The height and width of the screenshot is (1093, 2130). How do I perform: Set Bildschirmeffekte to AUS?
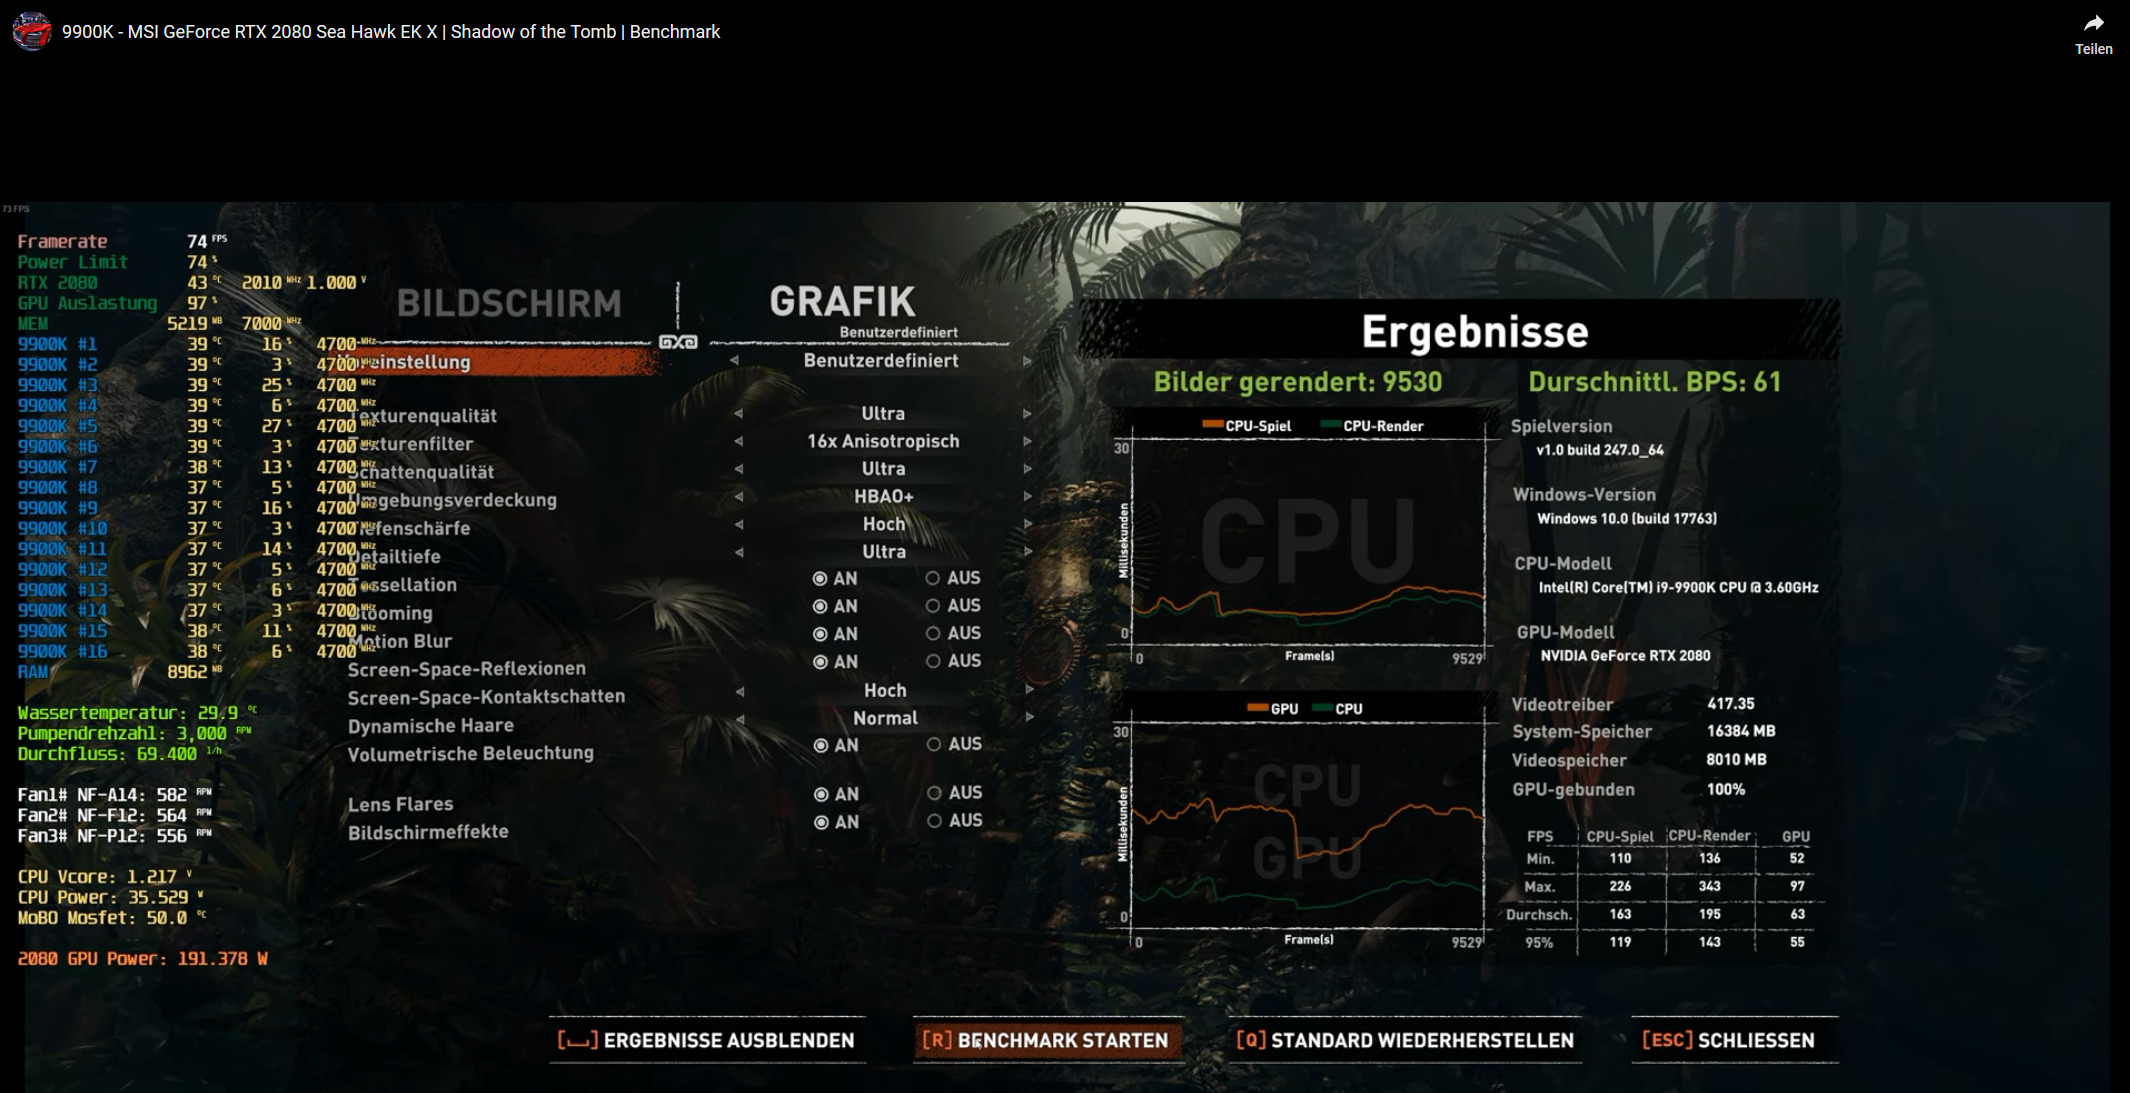(955, 821)
